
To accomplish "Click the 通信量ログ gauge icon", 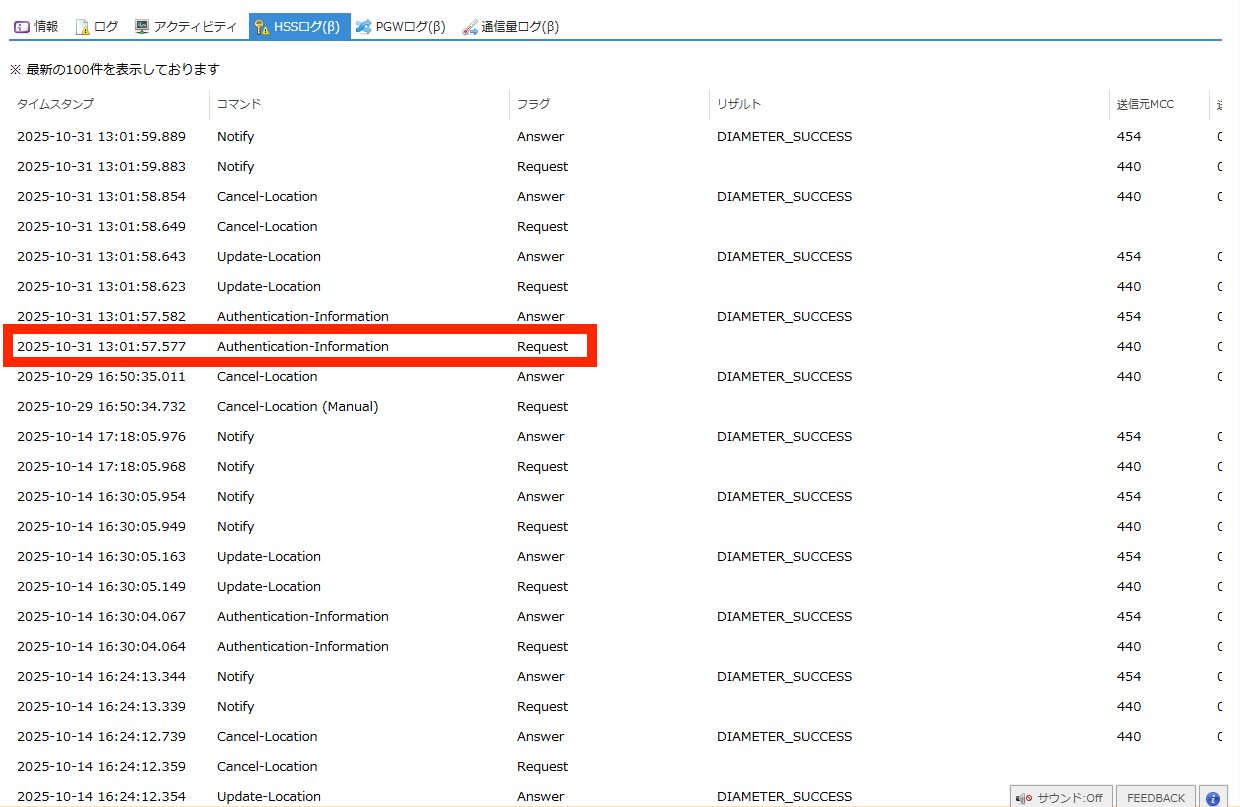I will tap(469, 27).
